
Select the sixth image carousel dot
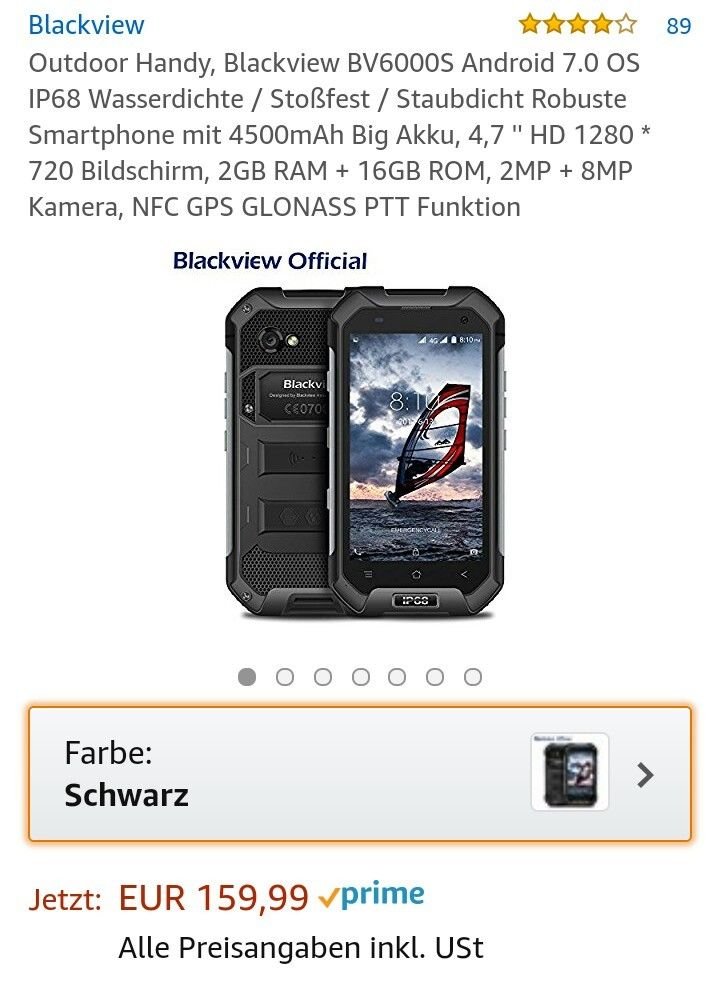435,676
